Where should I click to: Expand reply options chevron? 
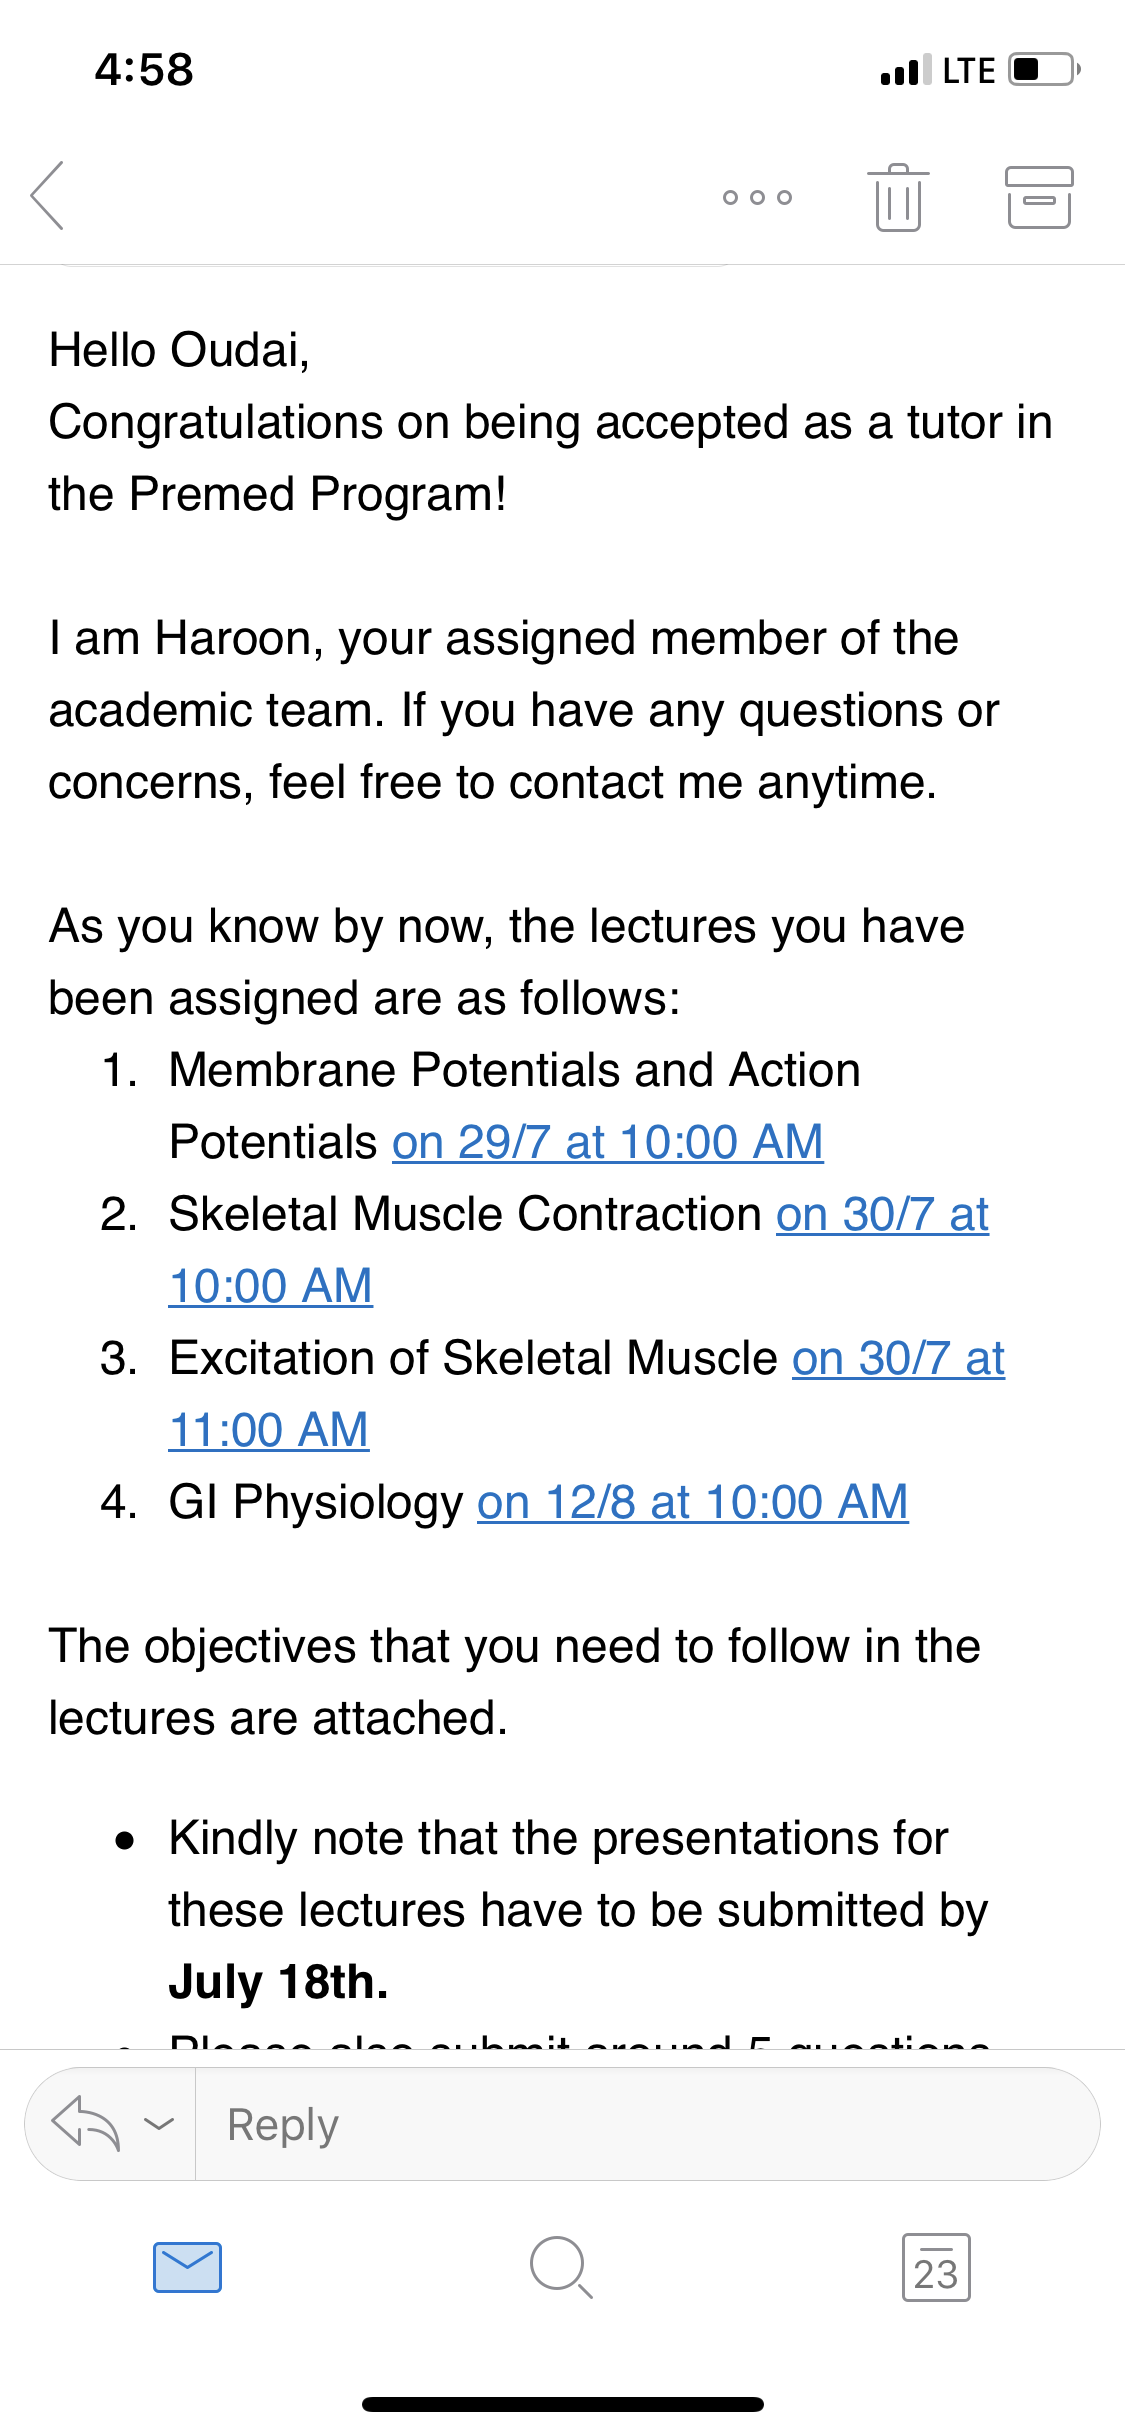pos(159,2122)
